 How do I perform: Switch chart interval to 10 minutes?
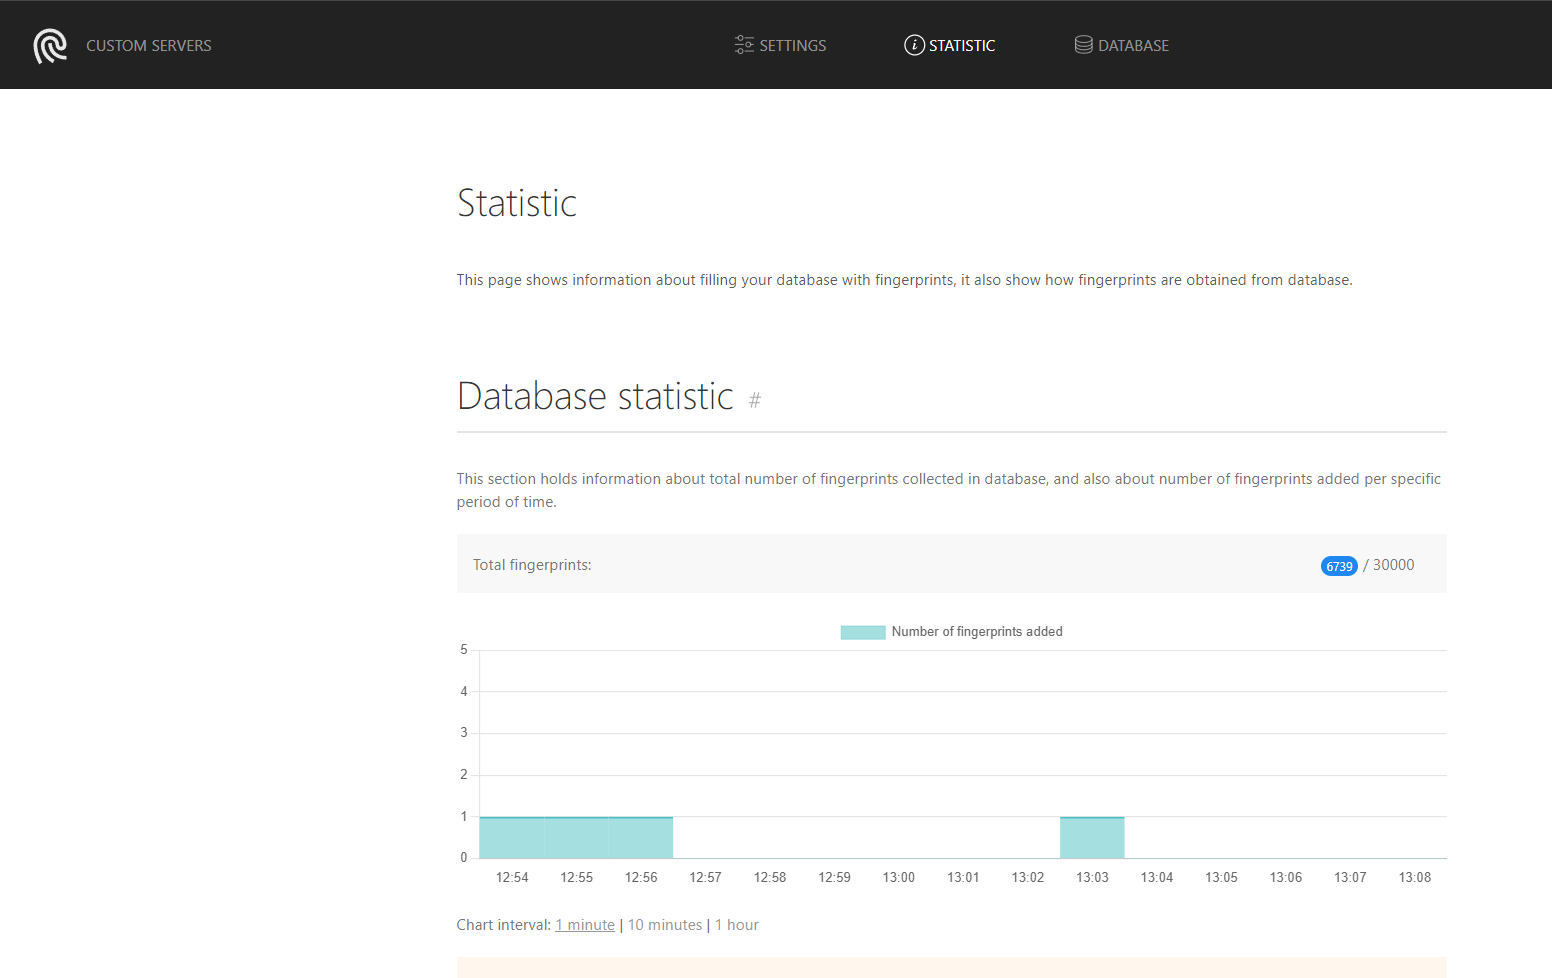pos(665,925)
